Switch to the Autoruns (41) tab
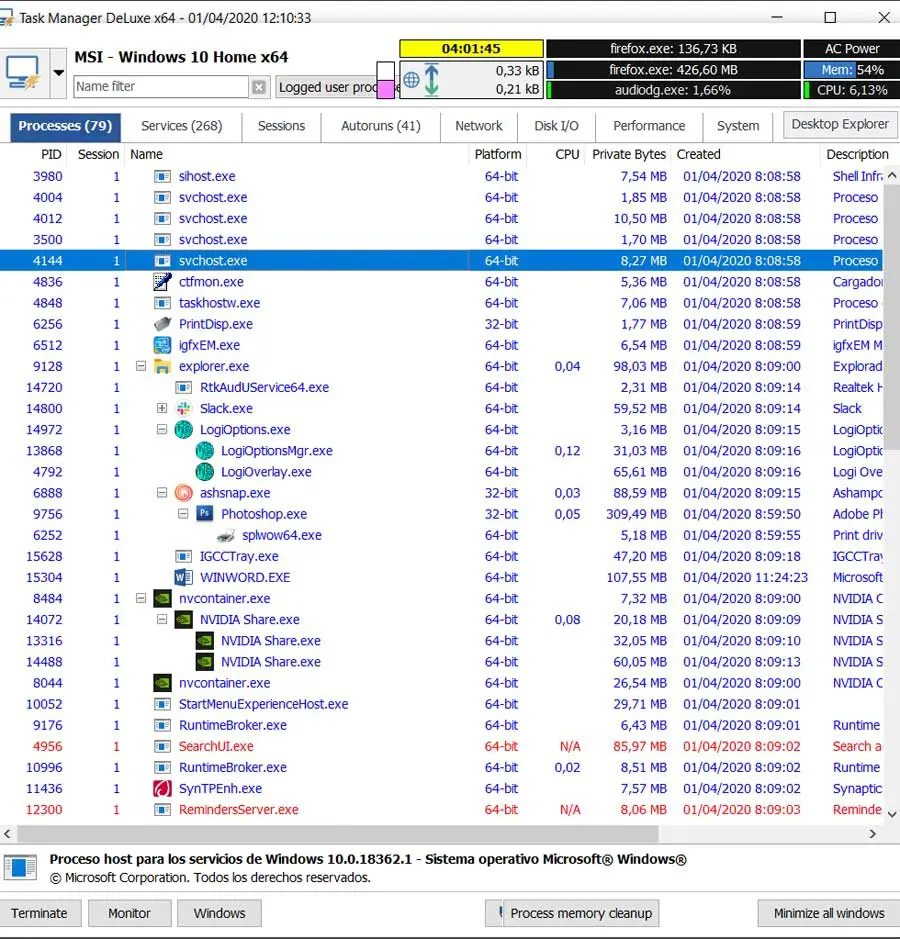The height and width of the screenshot is (939, 900). click(x=381, y=126)
